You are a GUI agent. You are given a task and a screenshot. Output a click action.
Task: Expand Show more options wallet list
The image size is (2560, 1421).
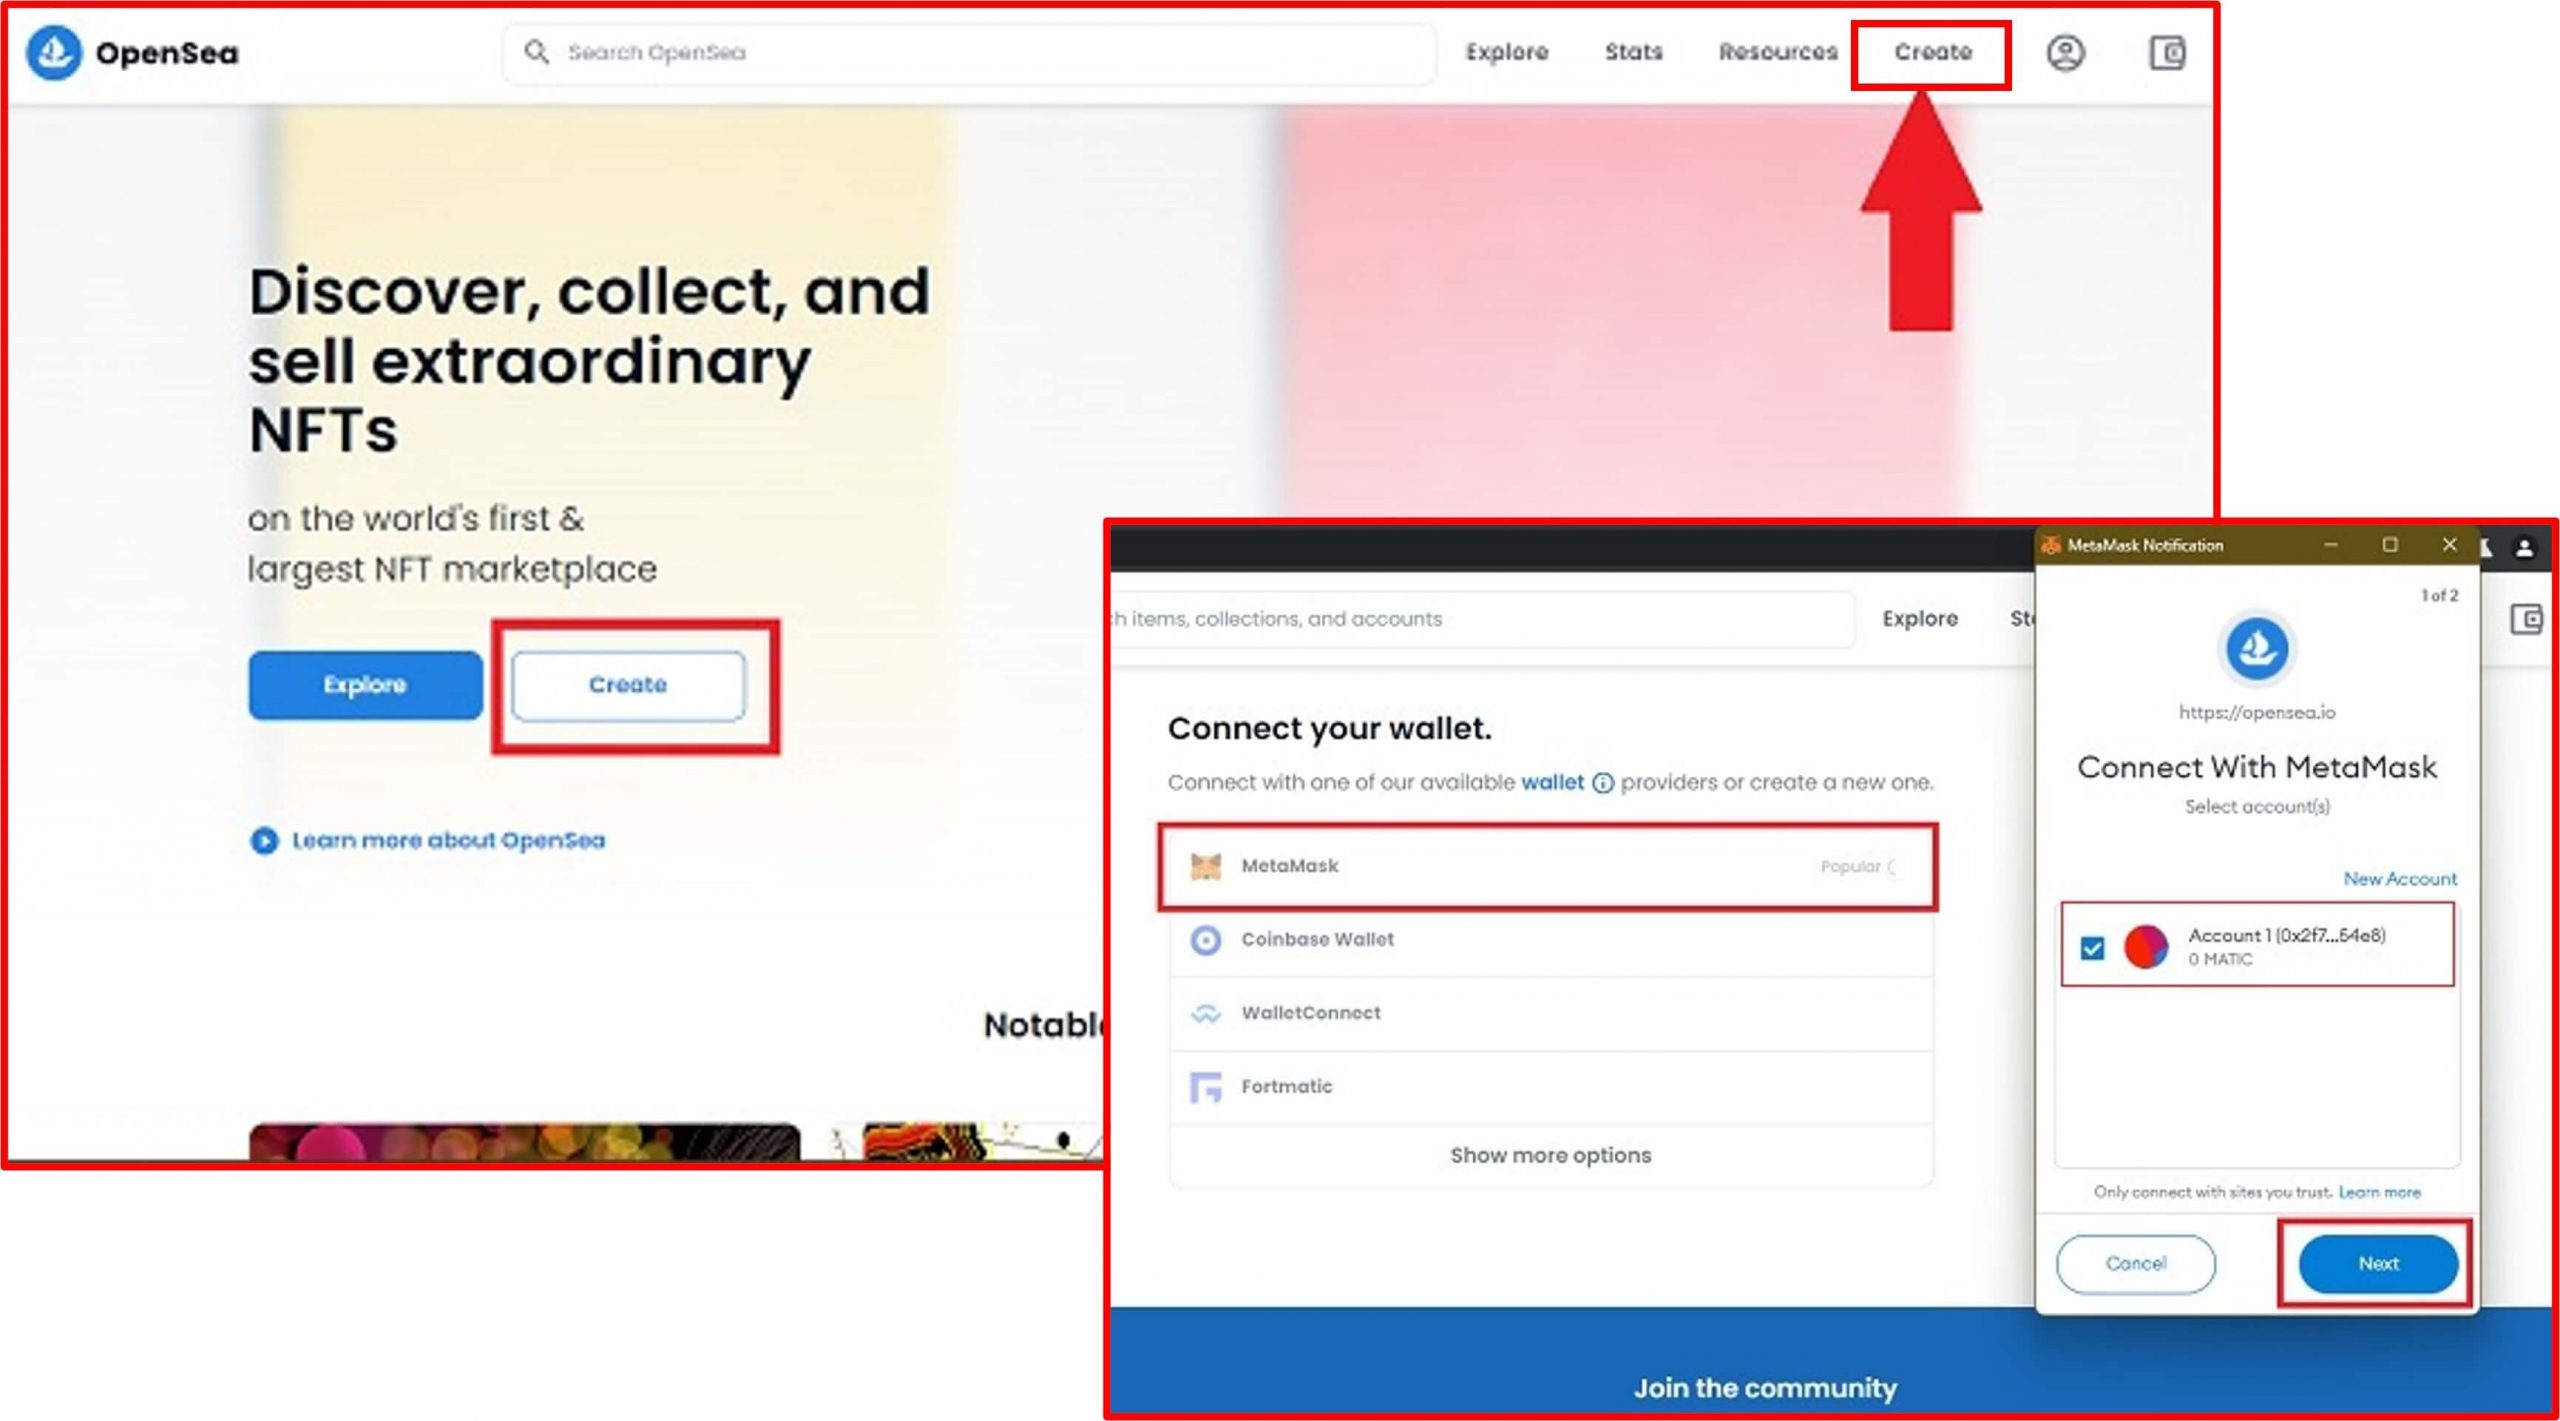pyautogui.click(x=1550, y=1155)
